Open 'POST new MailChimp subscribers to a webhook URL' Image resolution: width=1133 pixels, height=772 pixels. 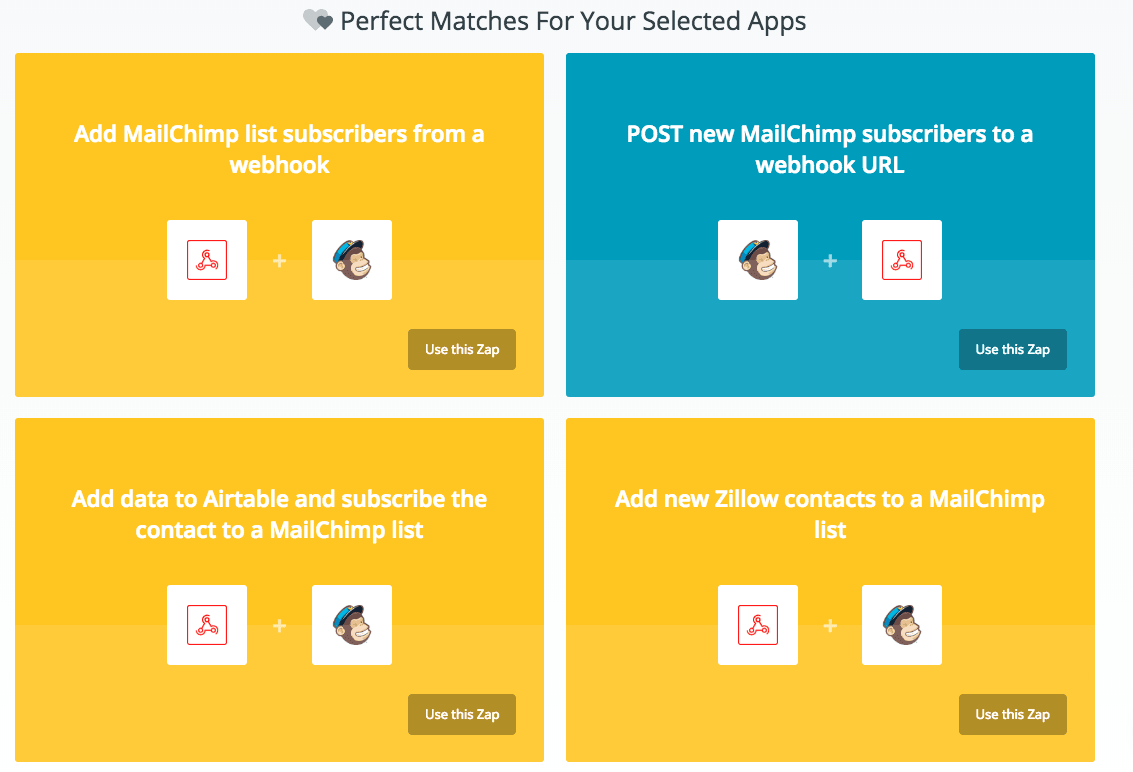click(830, 149)
